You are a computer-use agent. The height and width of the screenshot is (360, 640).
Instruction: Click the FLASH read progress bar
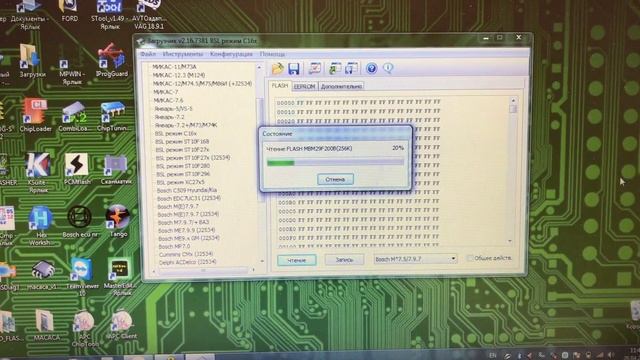tap(335, 162)
